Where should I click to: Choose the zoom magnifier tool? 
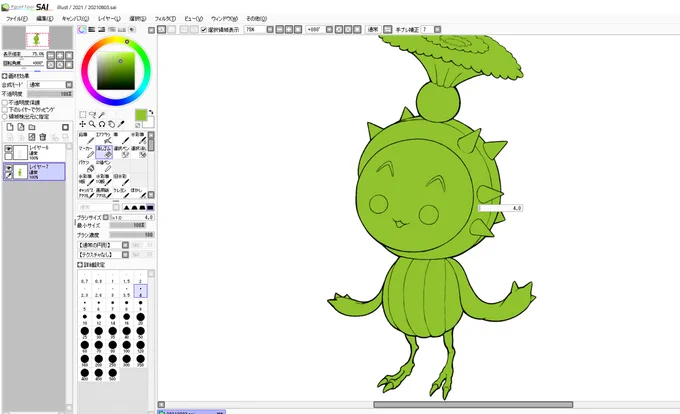tap(92, 124)
